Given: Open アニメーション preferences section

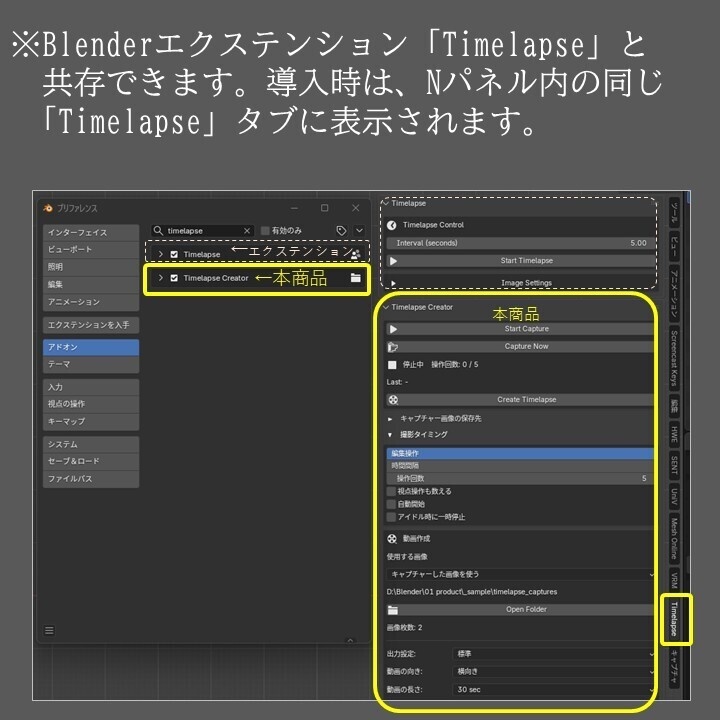Looking at the screenshot, I should (91, 302).
